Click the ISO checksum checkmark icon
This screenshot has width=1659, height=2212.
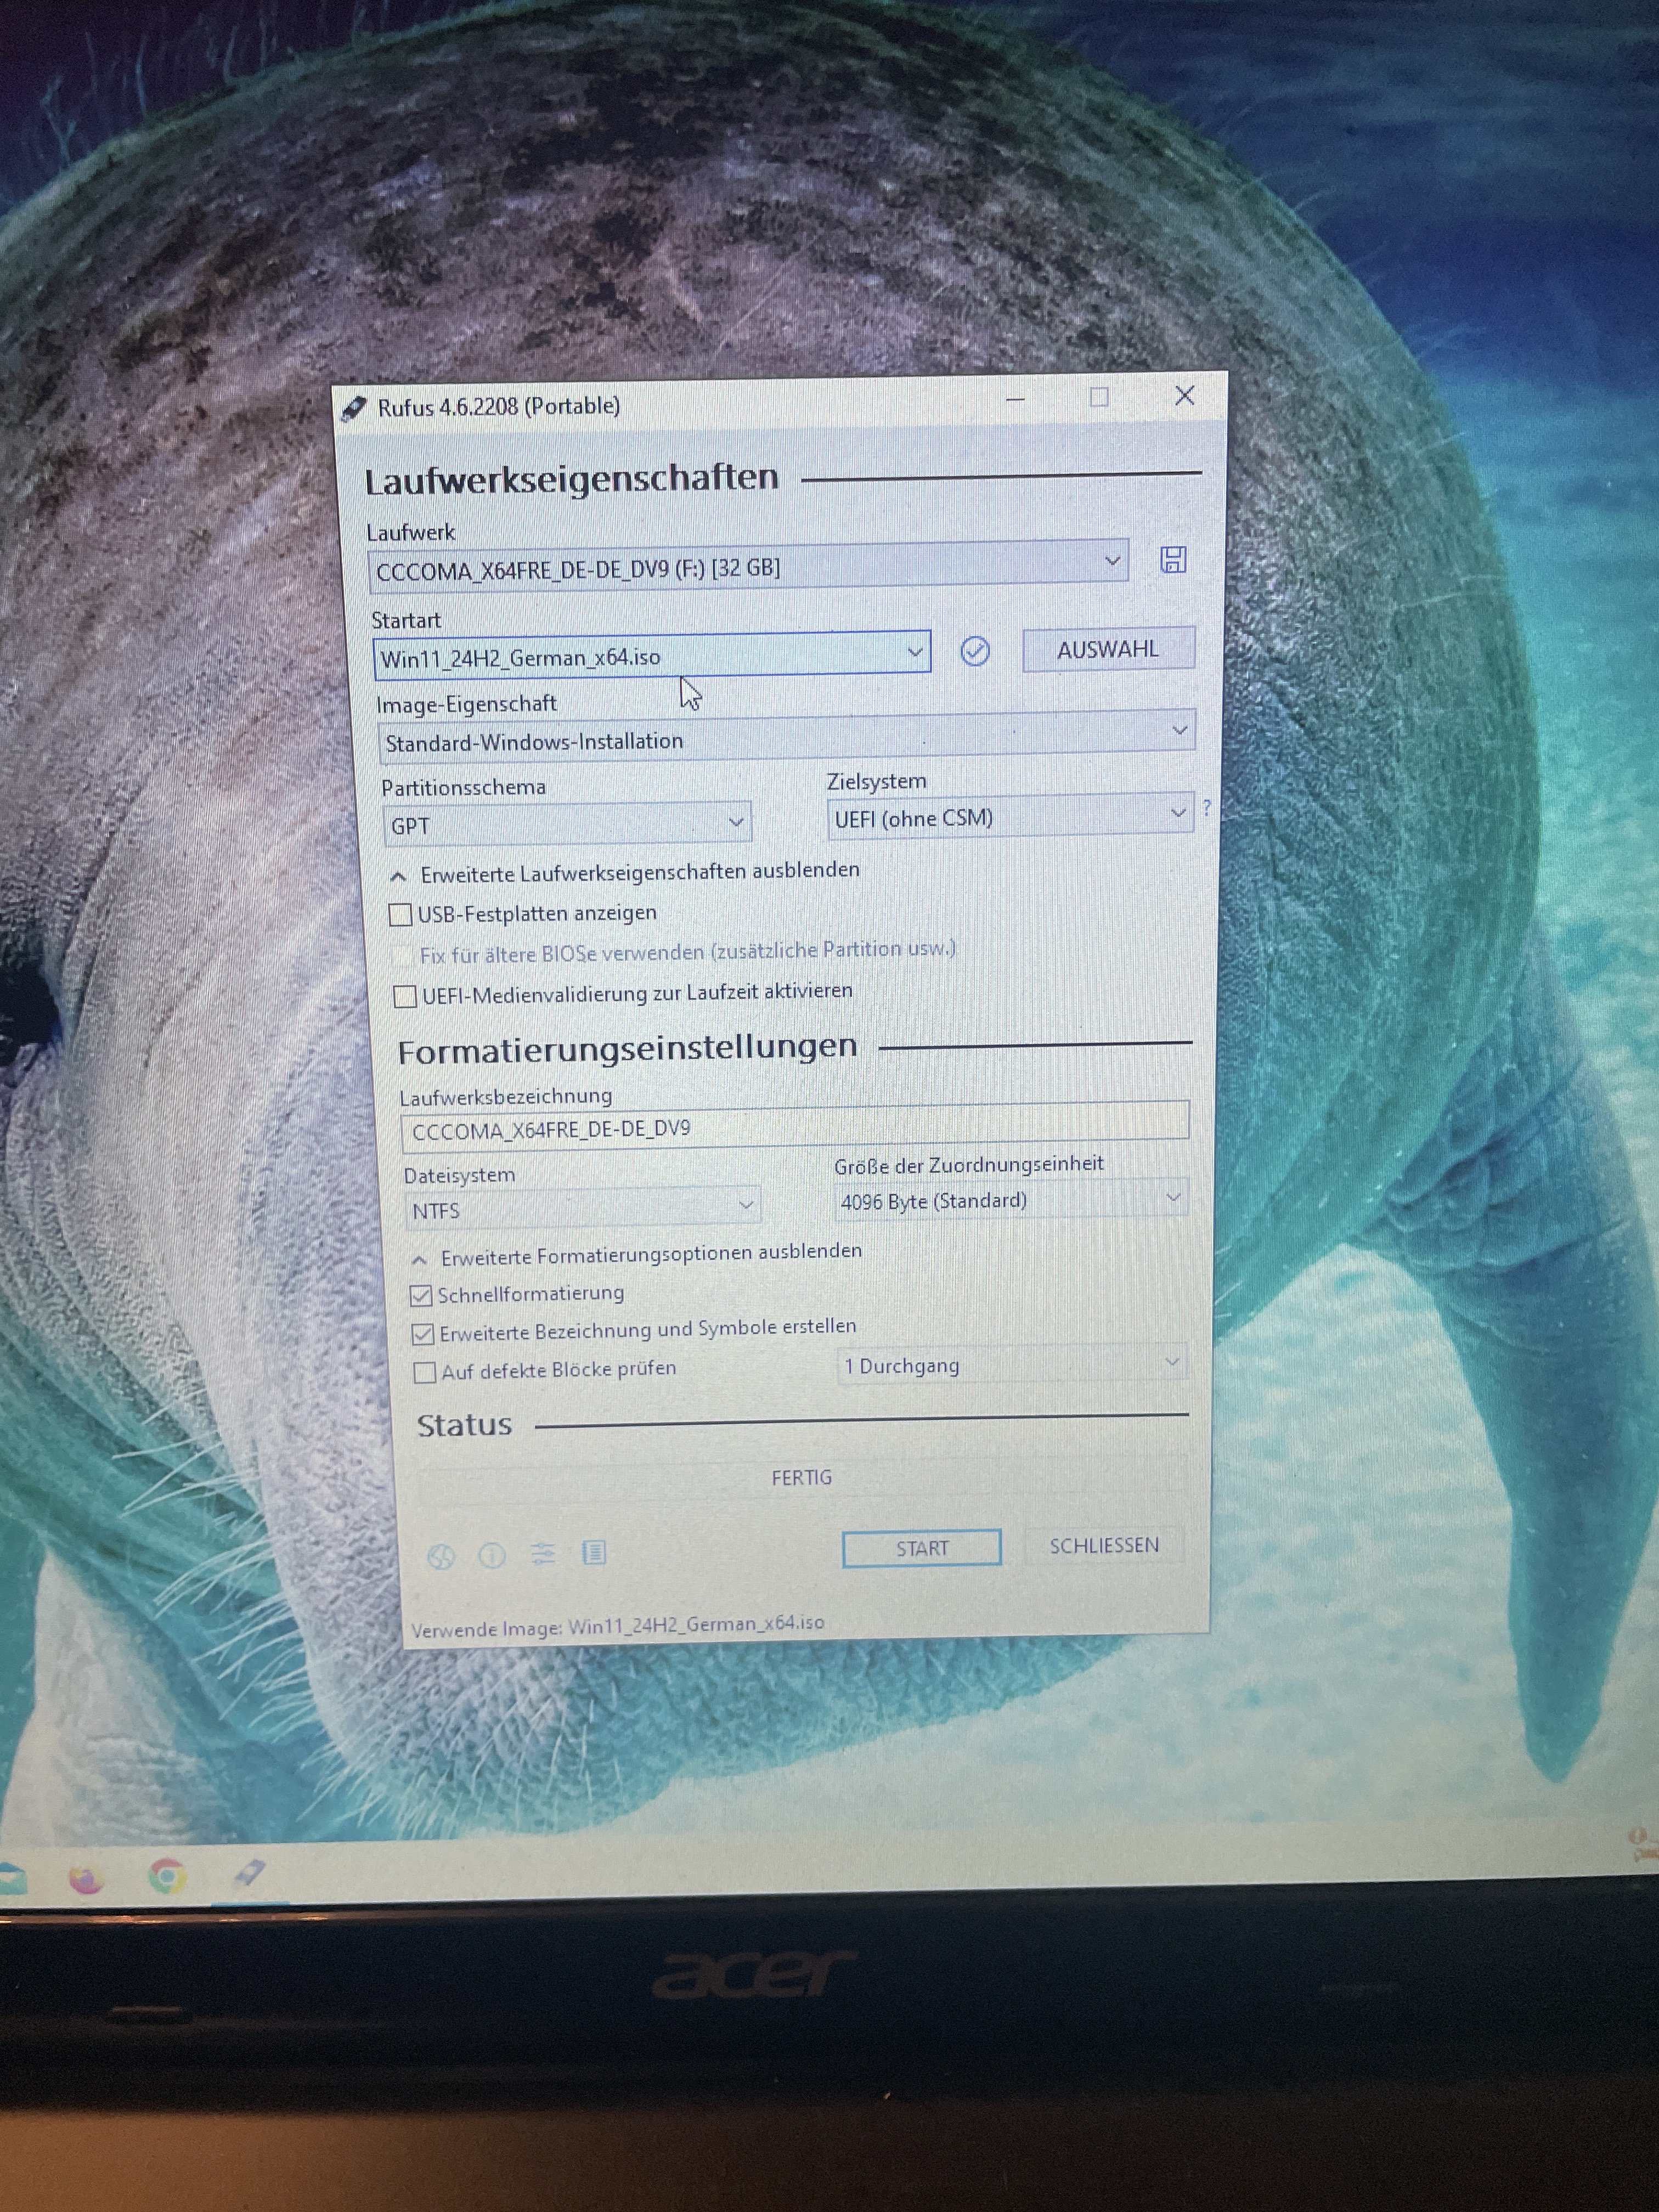pos(975,652)
